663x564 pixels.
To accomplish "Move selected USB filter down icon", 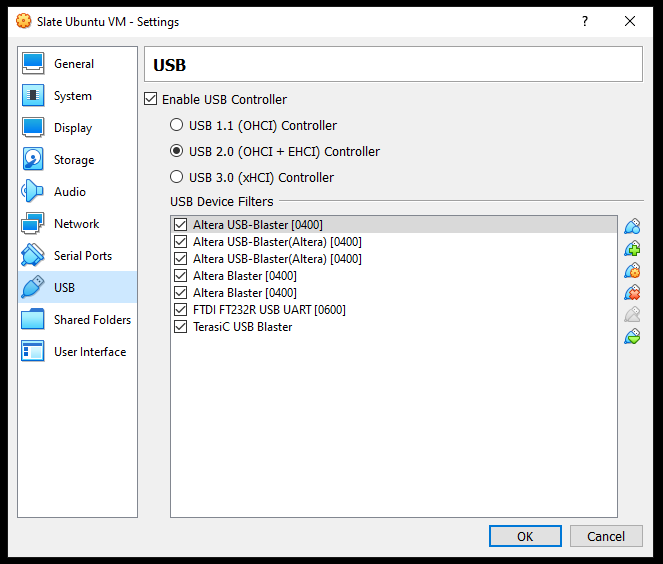I will point(632,337).
